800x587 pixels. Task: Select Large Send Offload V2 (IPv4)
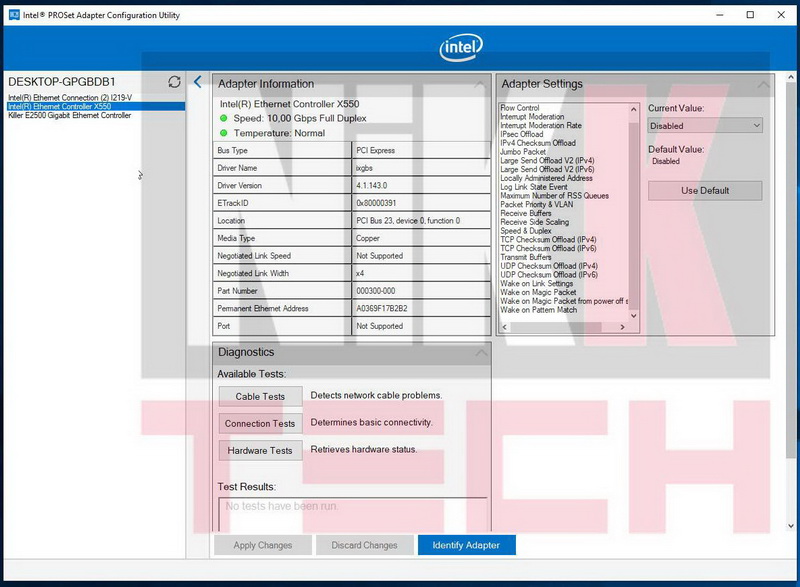[x=547, y=161]
